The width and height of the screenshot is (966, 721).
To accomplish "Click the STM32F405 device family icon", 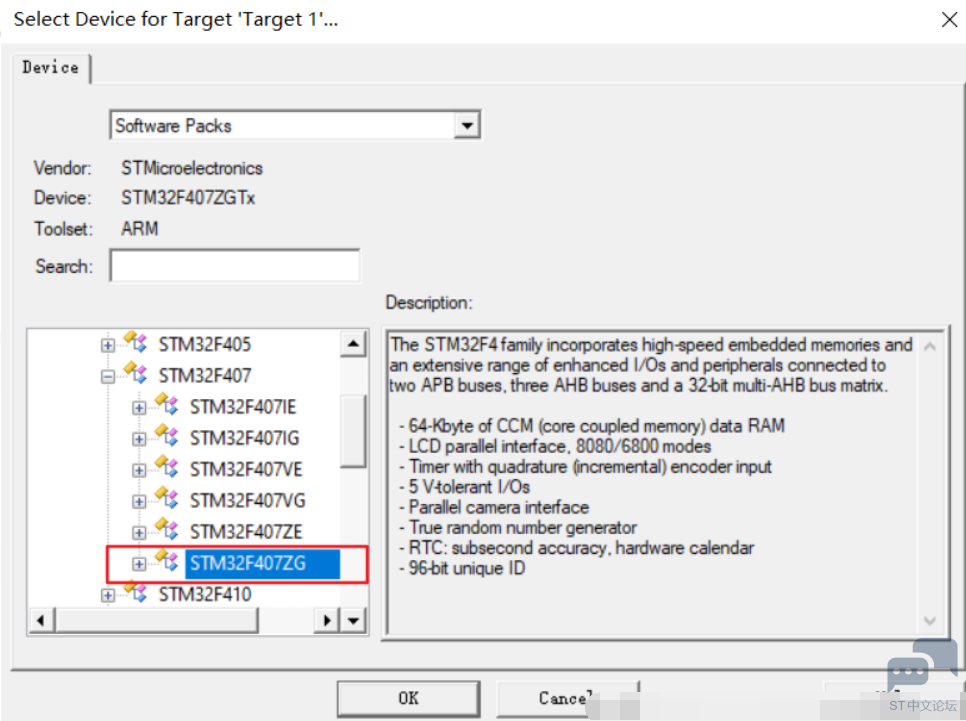I will pyautogui.click(x=136, y=341).
